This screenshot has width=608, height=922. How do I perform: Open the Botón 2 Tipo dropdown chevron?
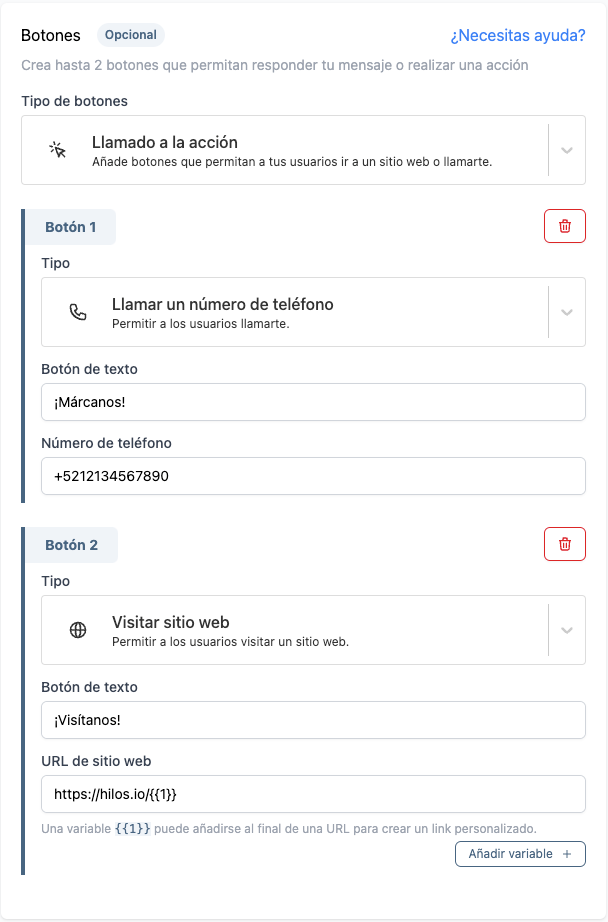point(567,630)
